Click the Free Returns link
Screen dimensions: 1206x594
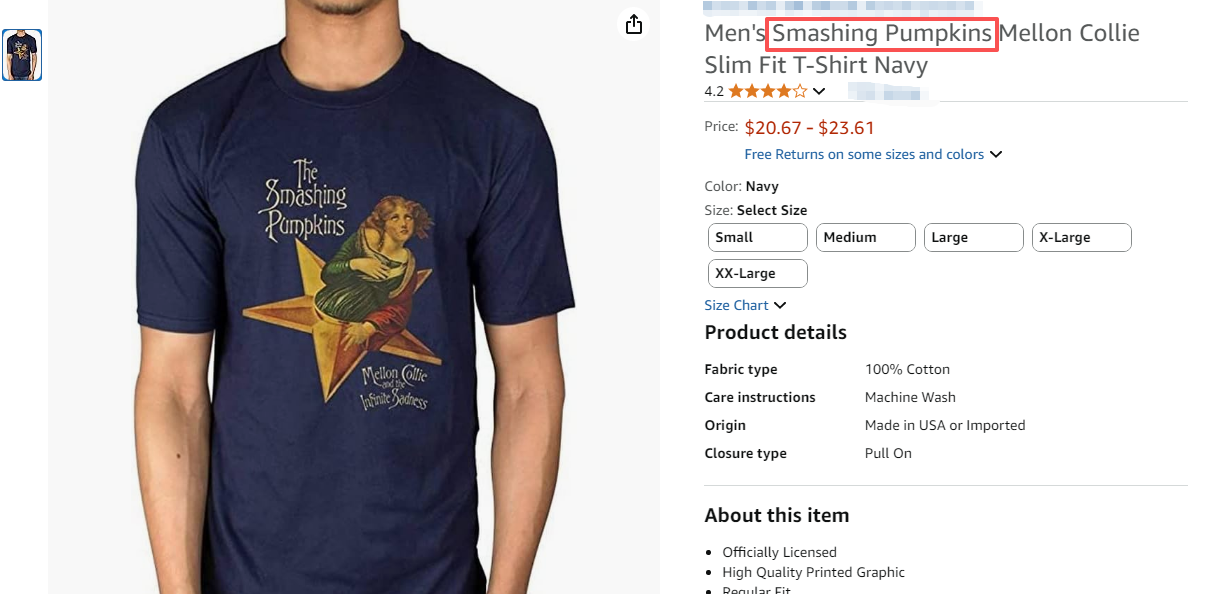click(x=864, y=154)
